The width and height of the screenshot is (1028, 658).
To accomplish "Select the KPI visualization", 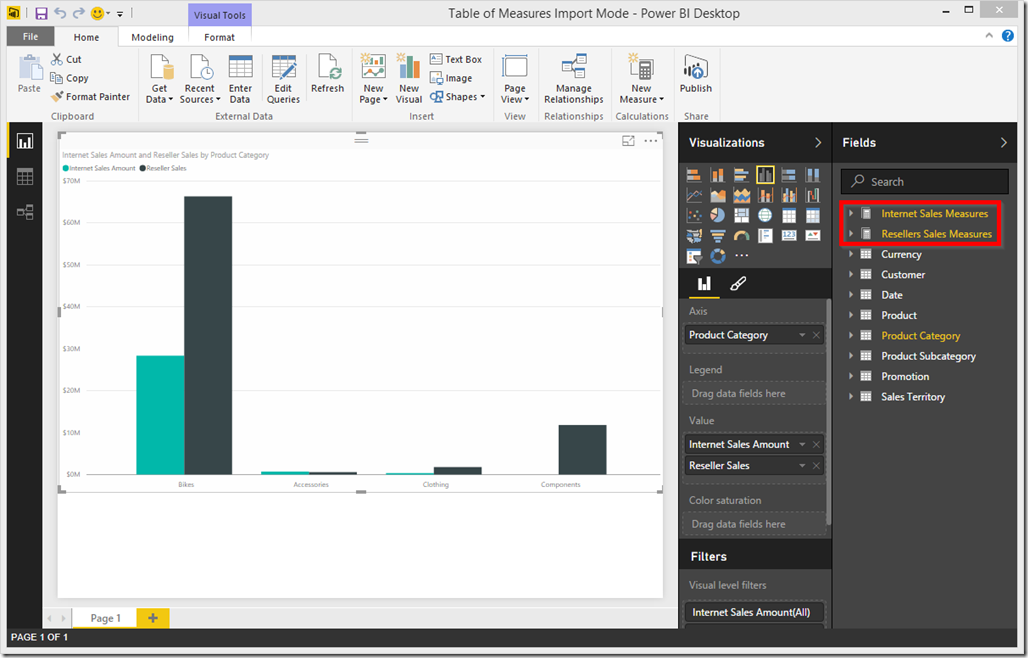I will (813, 236).
